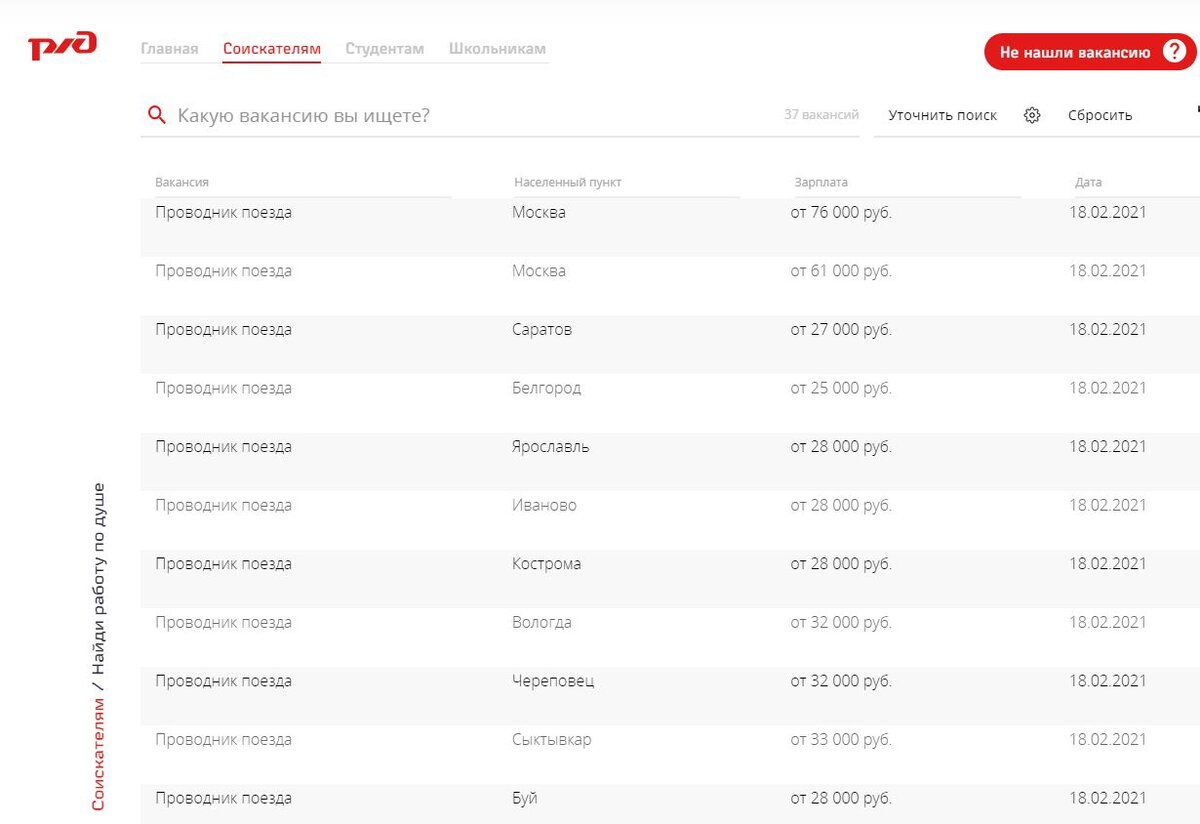This screenshot has height=824, width=1200.
Task: Open Проводник поезда vacancy in Череповец row
Action: [223, 681]
